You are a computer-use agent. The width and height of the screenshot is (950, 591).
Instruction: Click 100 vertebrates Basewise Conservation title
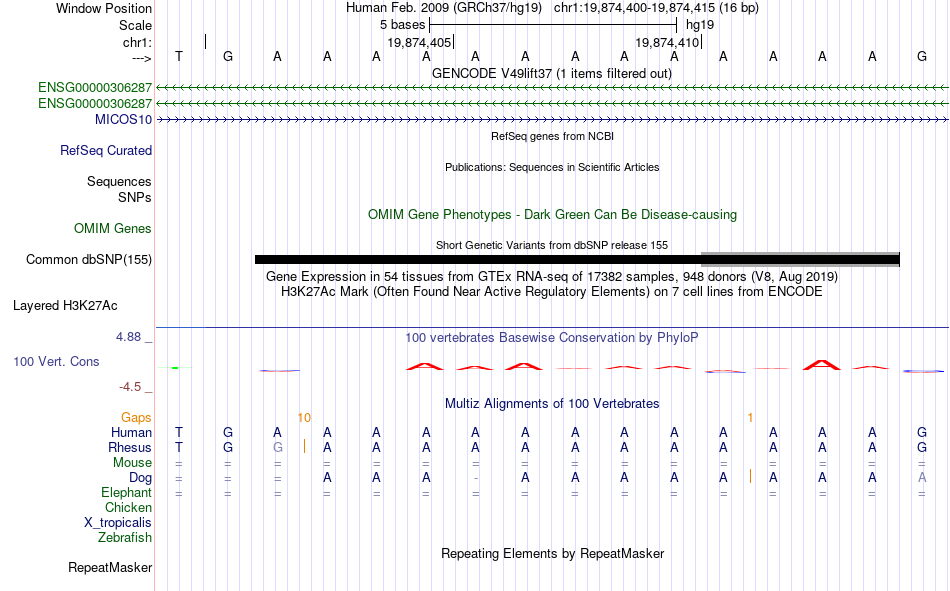coord(552,338)
